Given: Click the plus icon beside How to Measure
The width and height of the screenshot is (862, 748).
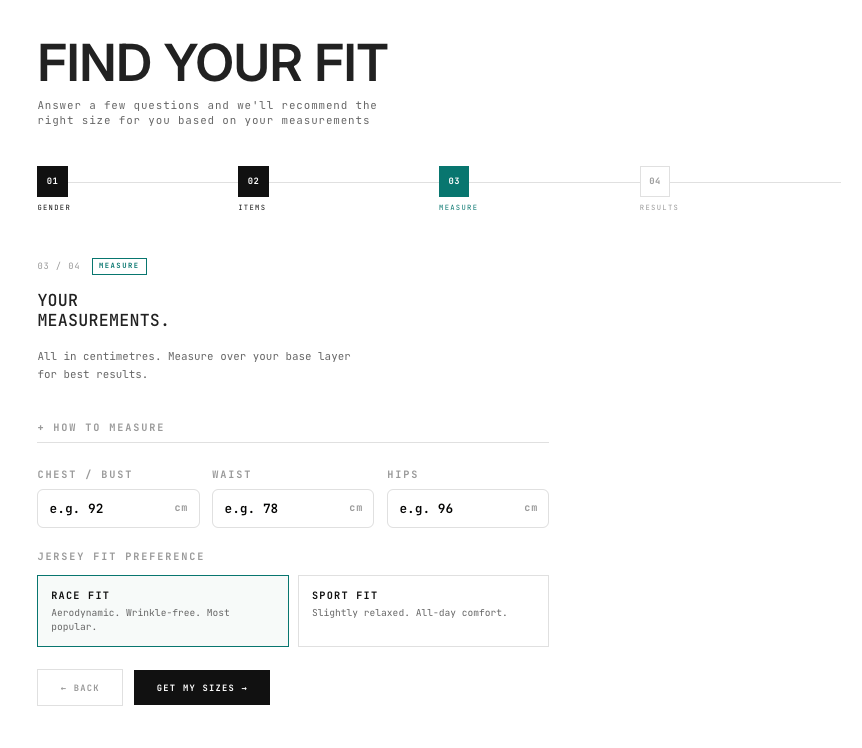Looking at the screenshot, I should click(41, 428).
